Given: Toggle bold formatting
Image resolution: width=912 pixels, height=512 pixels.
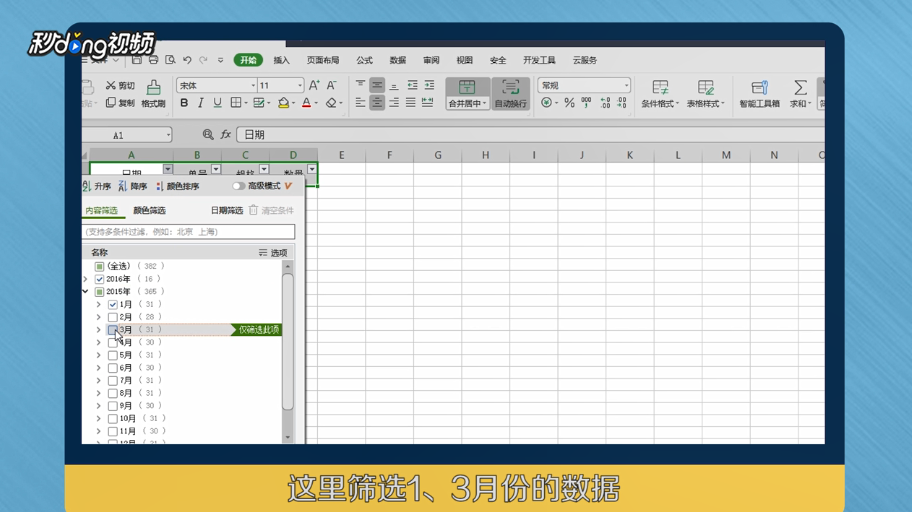Looking at the screenshot, I should tap(184, 103).
